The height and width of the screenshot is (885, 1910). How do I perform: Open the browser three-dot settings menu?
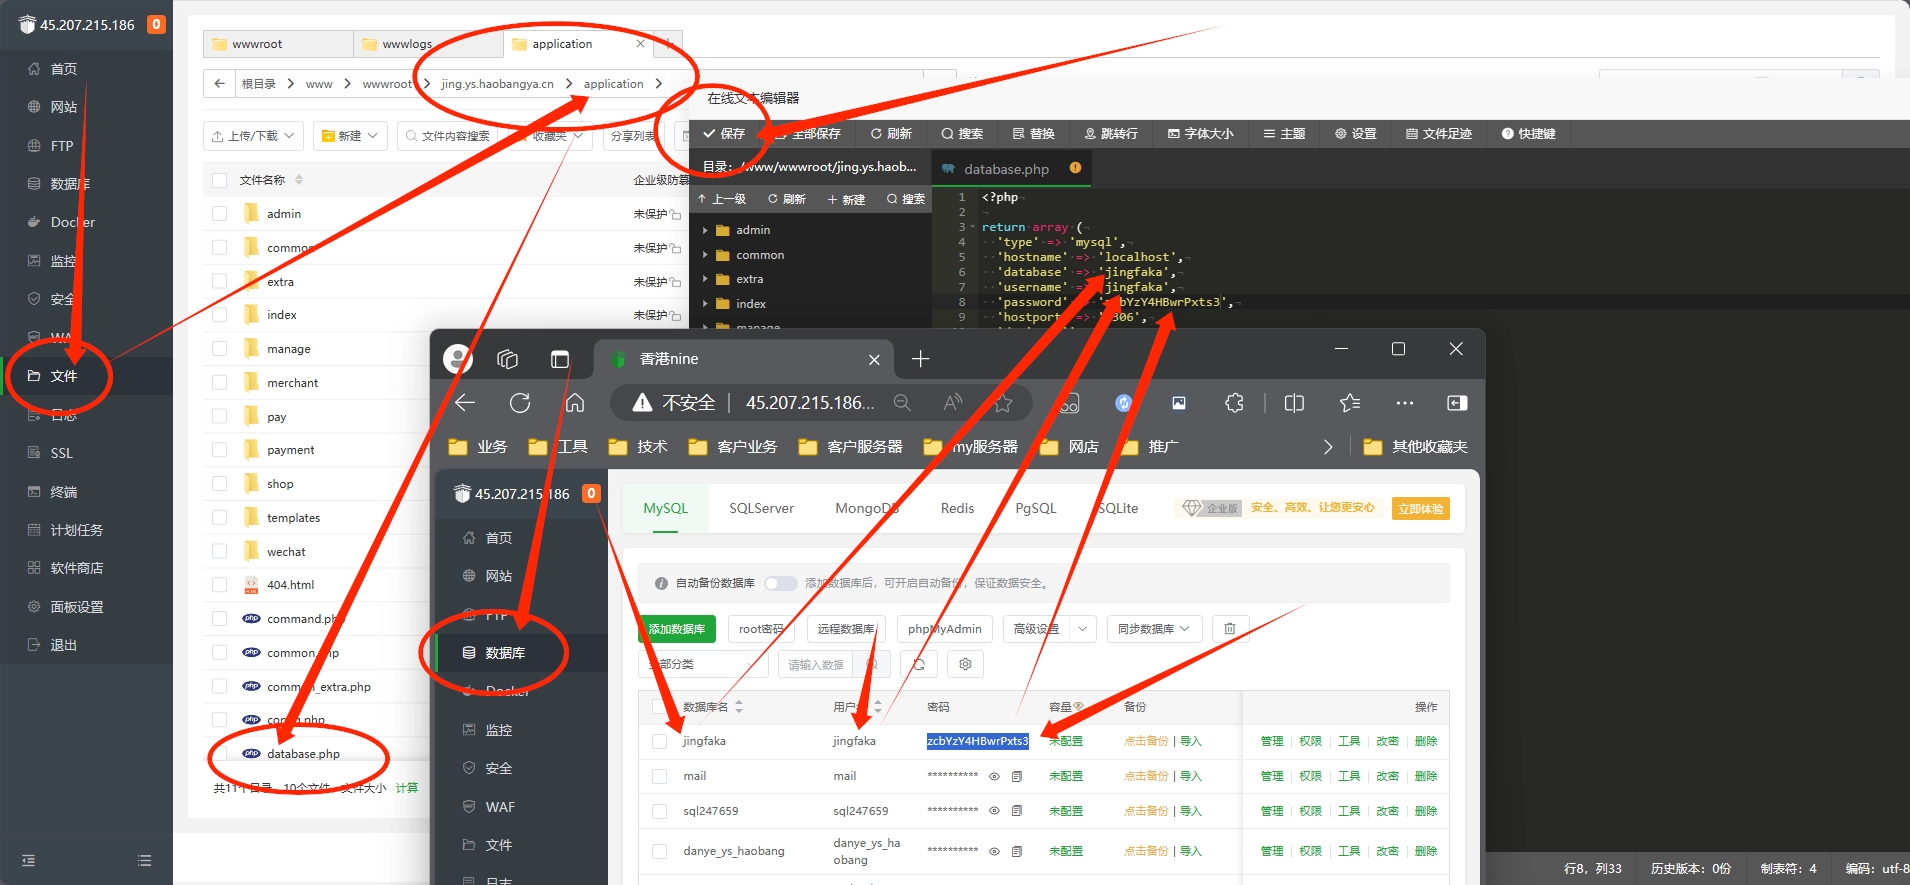[x=1405, y=403]
